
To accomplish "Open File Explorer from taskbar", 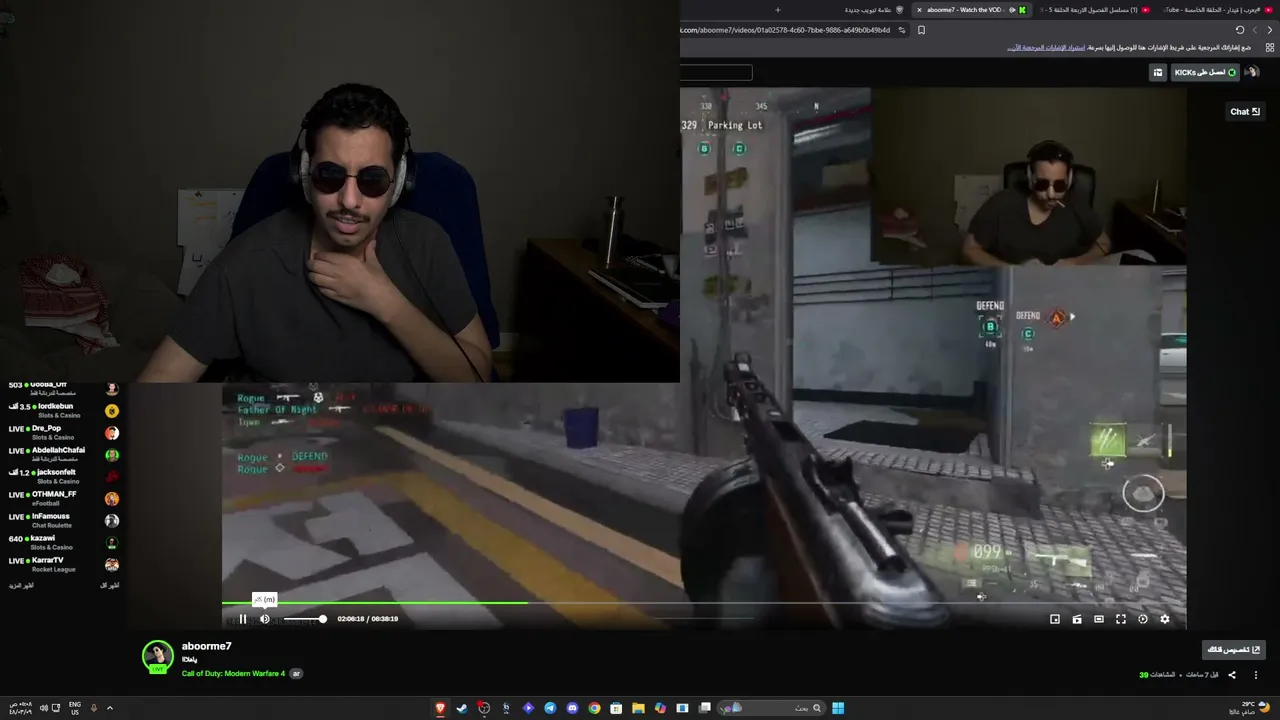I will (x=638, y=708).
